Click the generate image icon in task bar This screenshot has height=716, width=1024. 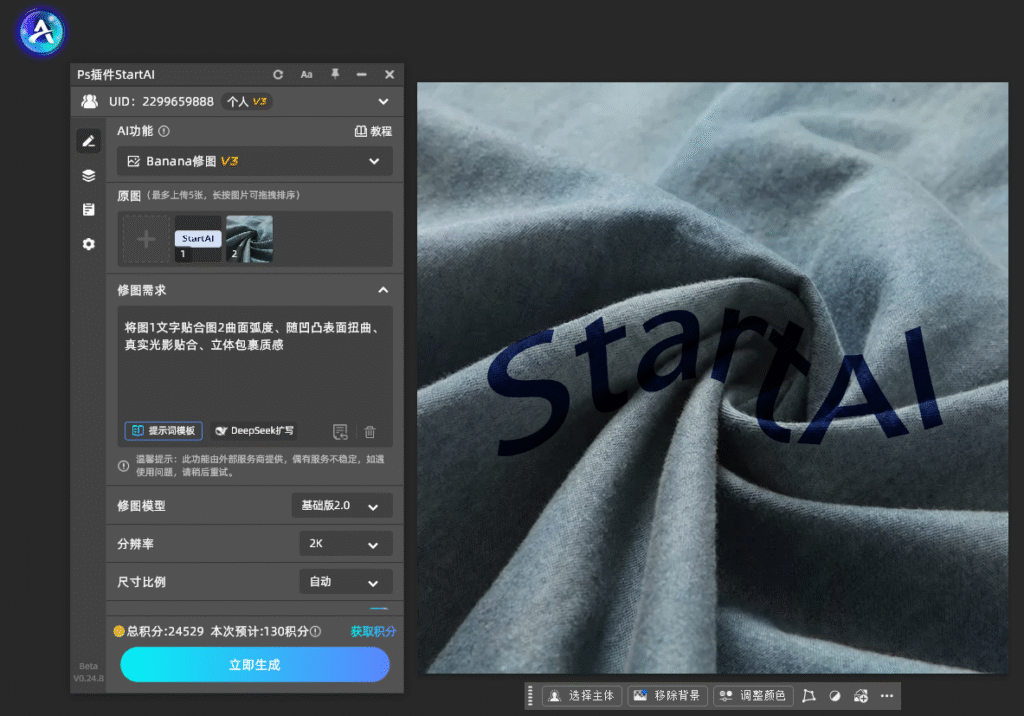click(861, 696)
